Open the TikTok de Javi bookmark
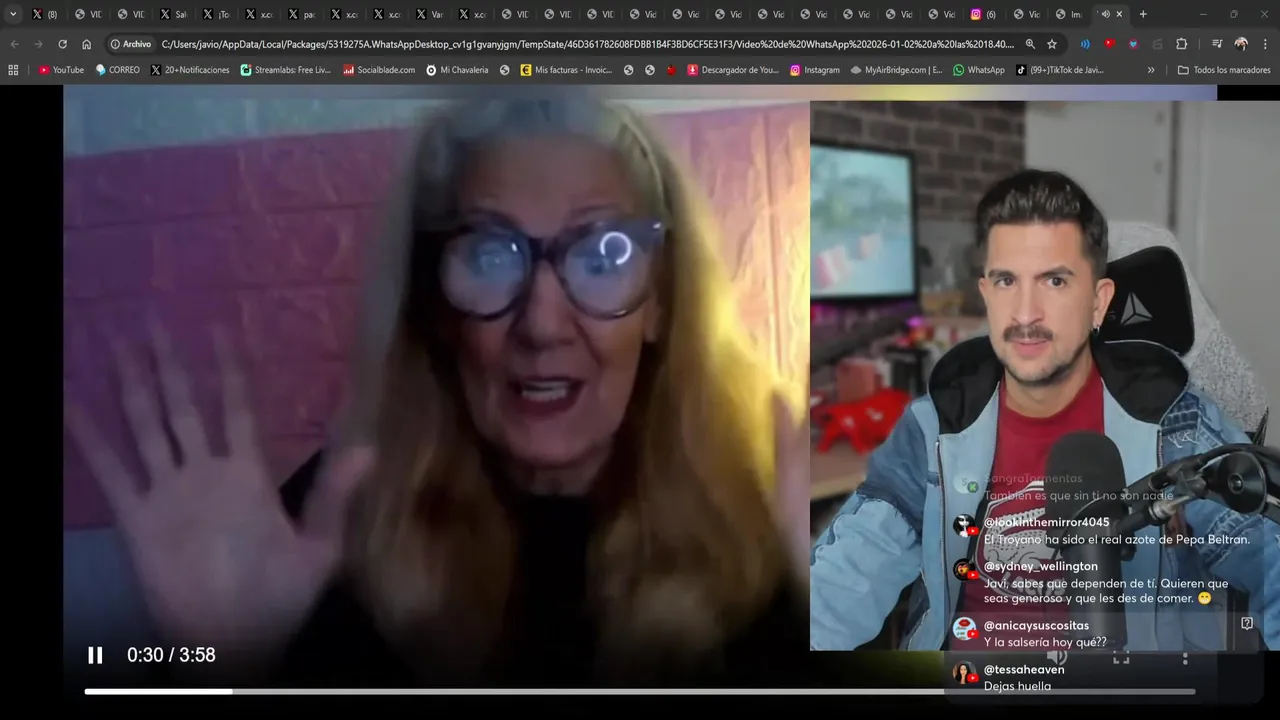The width and height of the screenshot is (1280, 720). tap(1060, 70)
